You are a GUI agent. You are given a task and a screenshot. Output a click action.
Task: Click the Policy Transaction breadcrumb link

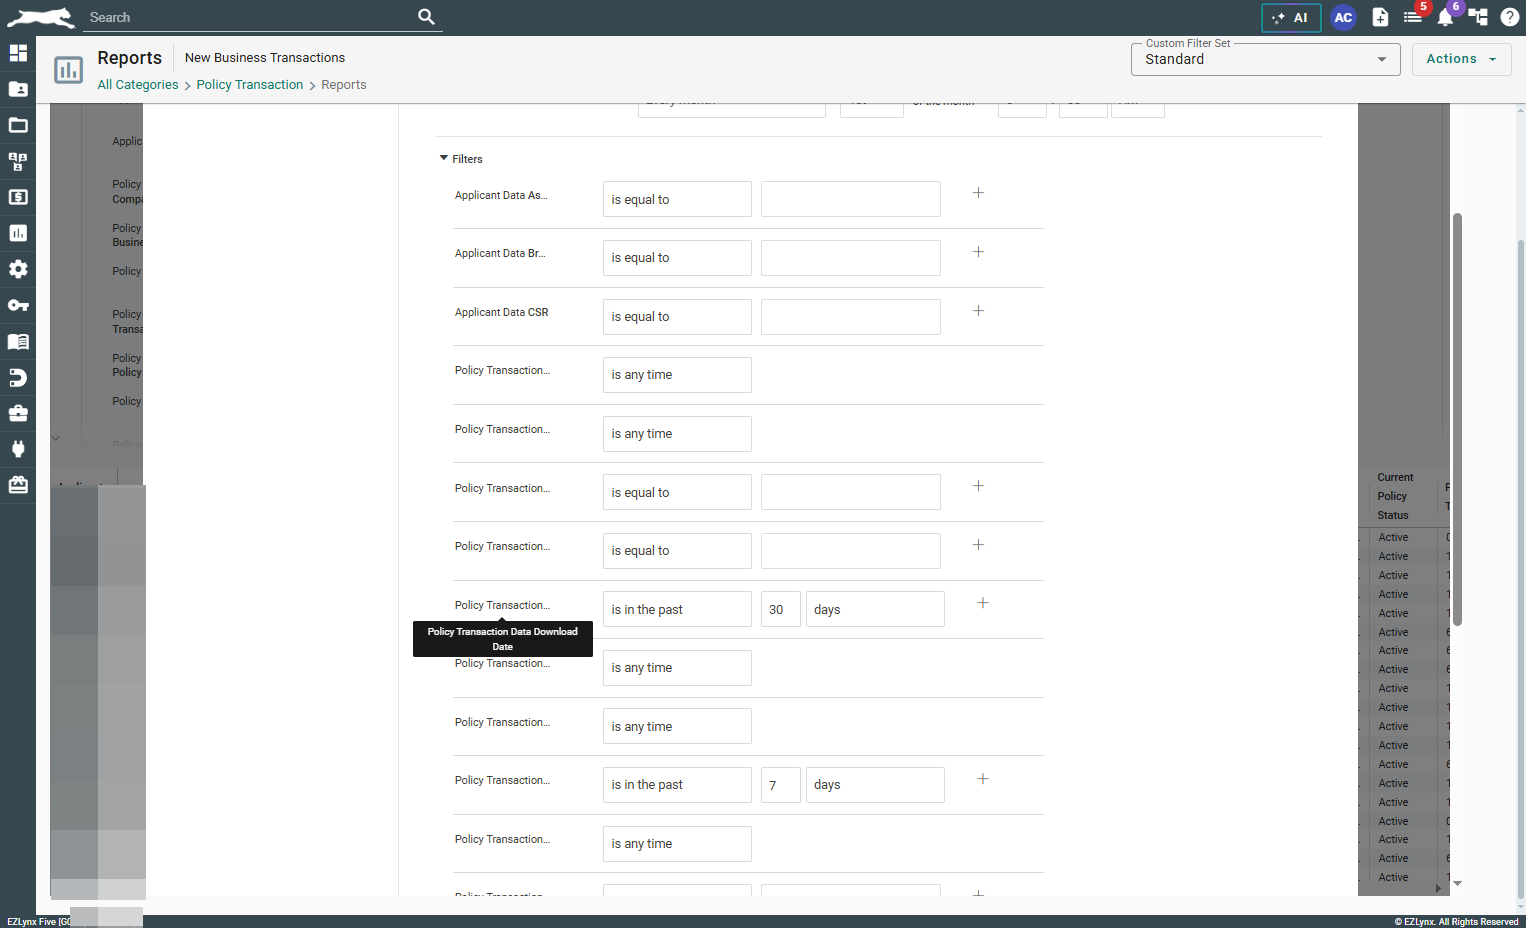click(x=250, y=85)
